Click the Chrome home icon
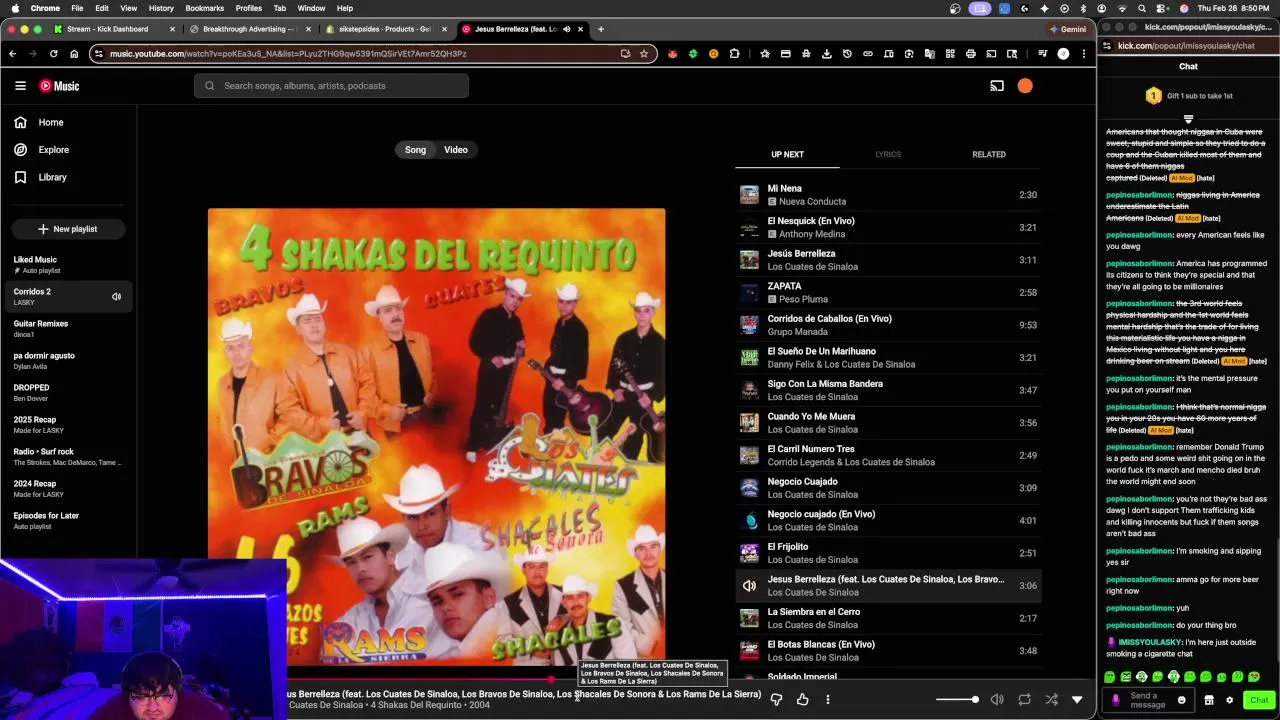 [x=74, y=54]
